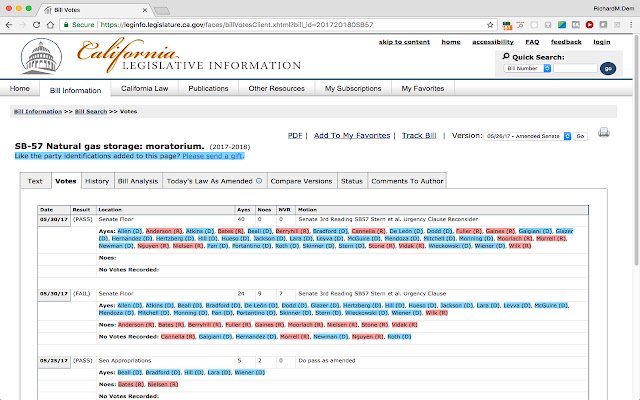Open the My Favorites menu
The width and height of the screenshot is (640, 400).
point(423,89)
